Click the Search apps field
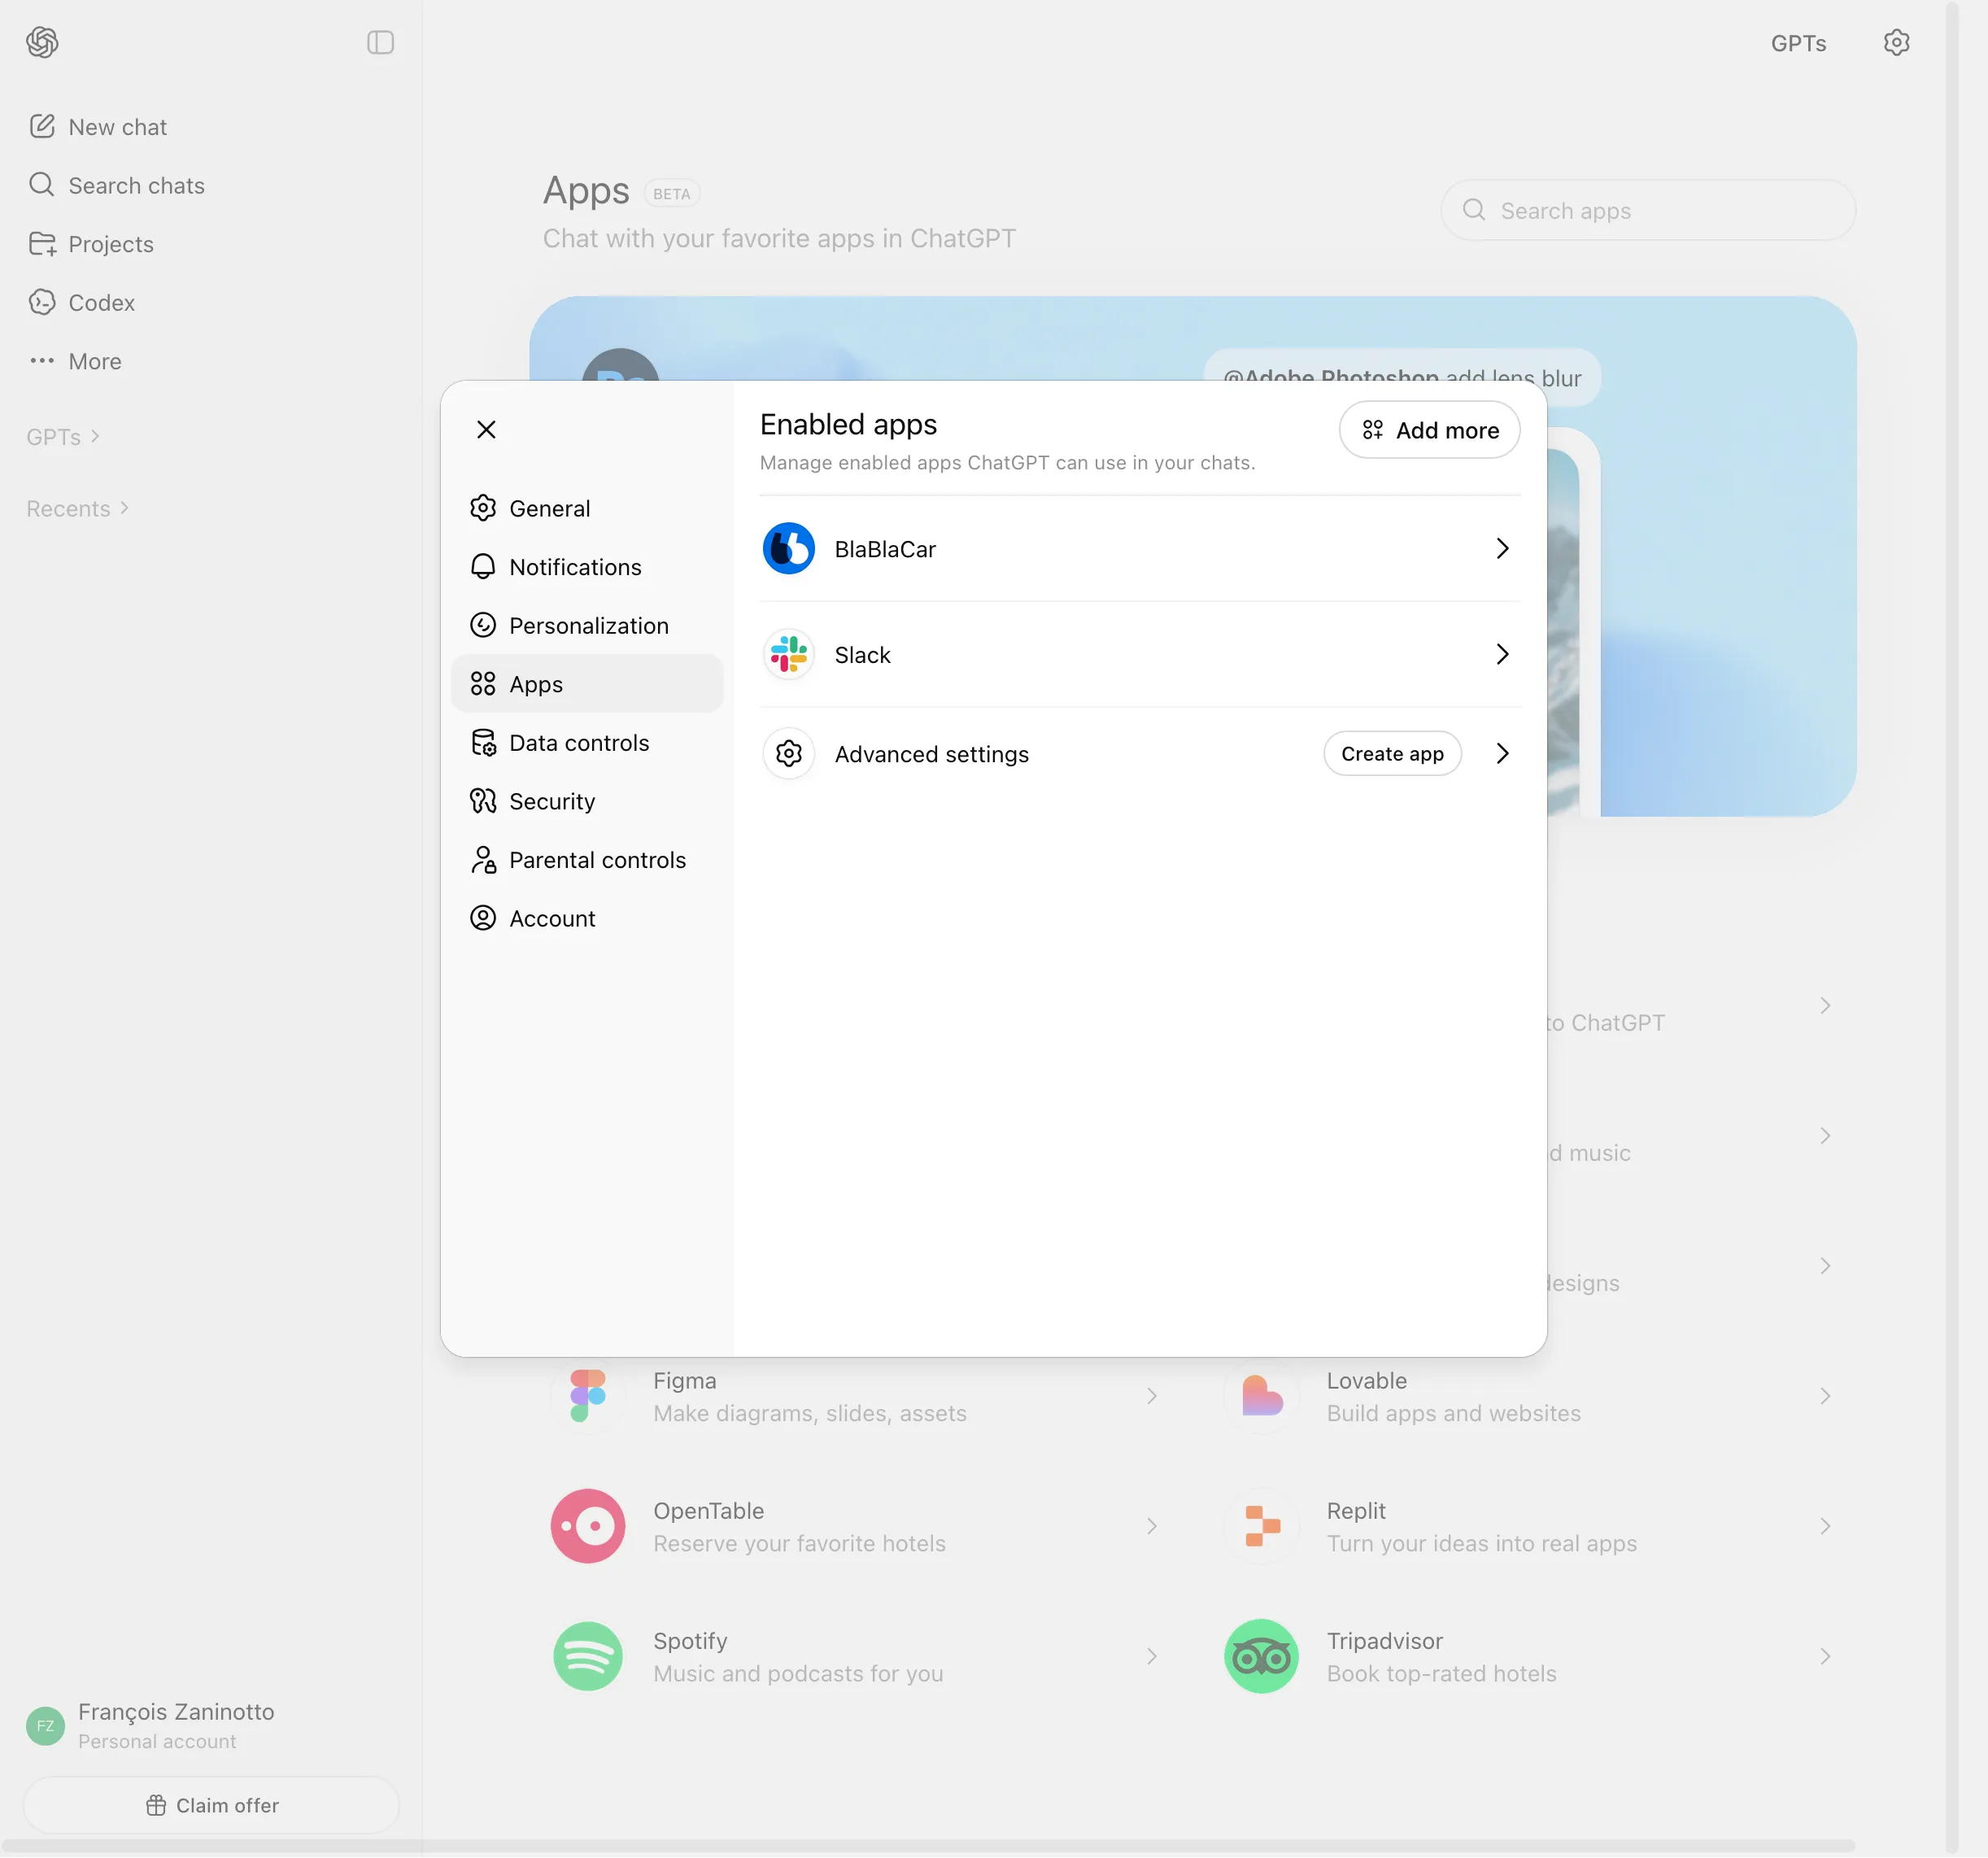Image resolution: width=1988 pixels, height=1858 pixels. pos(1647,210)
